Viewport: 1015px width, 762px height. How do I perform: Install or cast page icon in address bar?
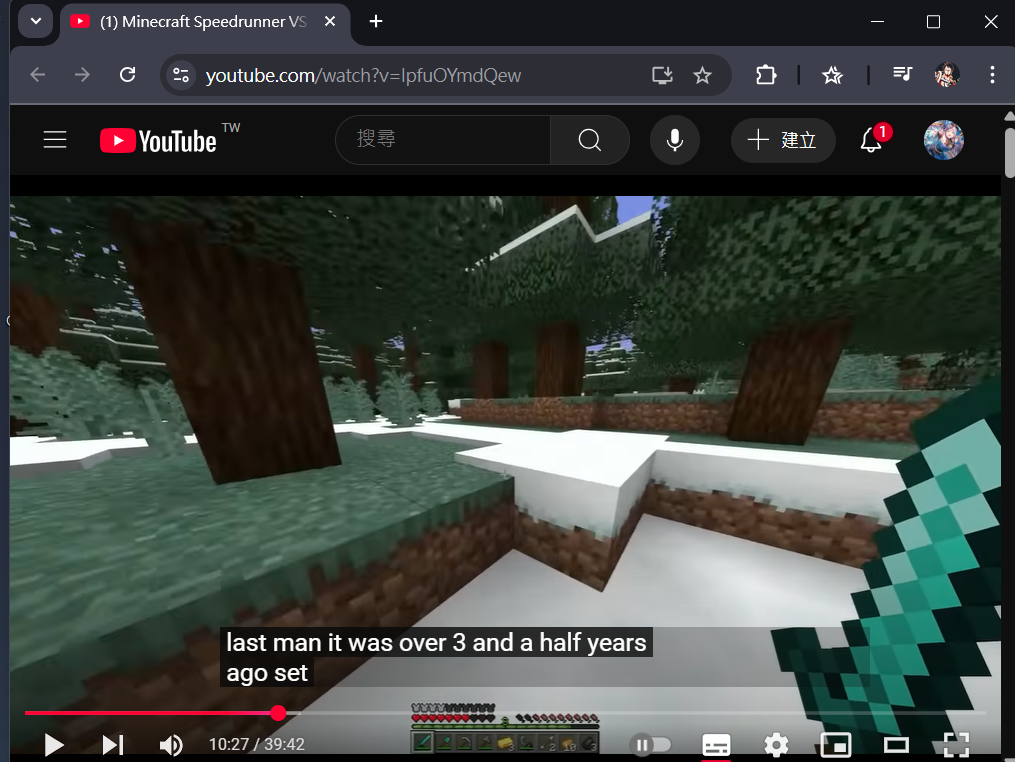click(662, 75)
